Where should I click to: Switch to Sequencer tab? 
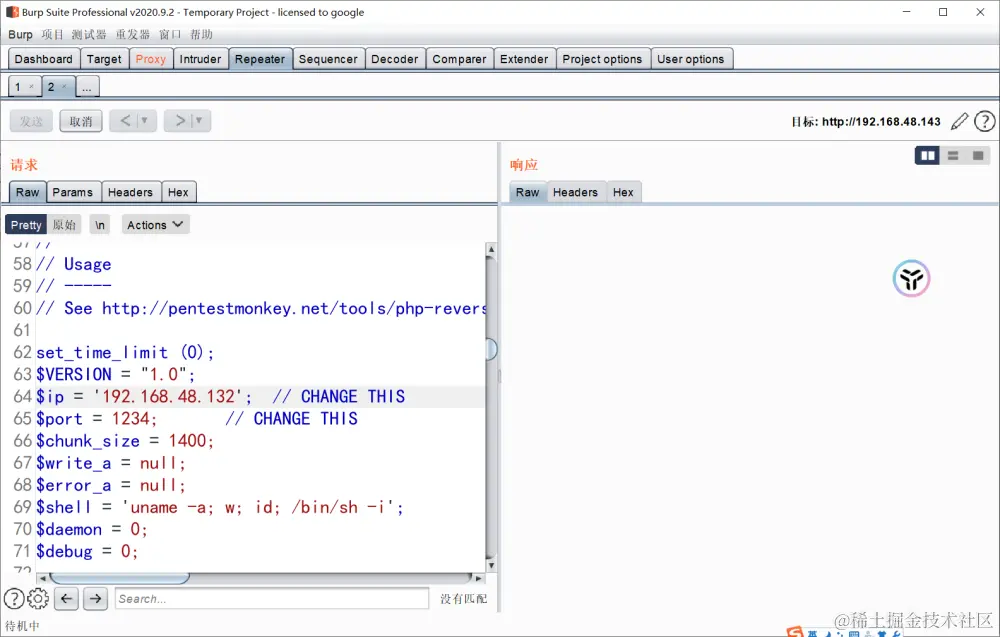click(328, 59)
